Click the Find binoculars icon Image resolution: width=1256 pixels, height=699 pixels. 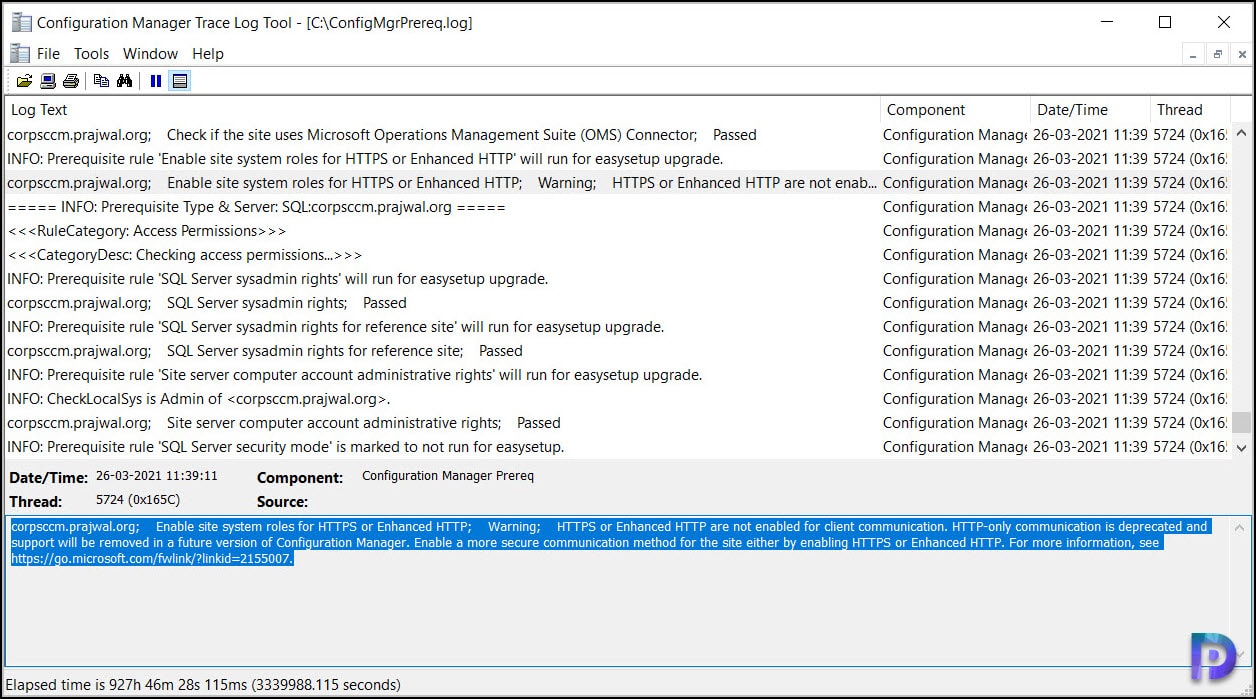125,81
